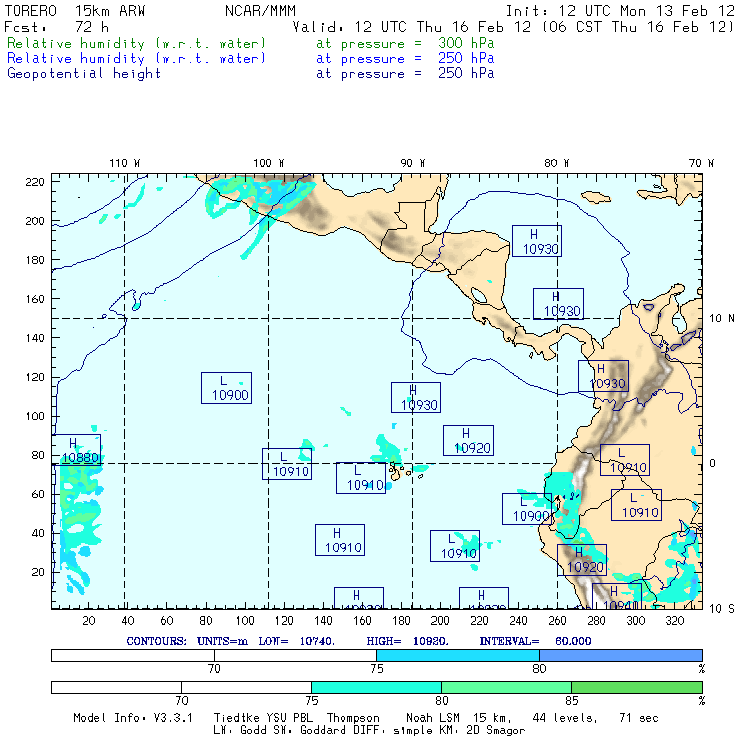Click the '70 W' longitude label
Image resolution: width=740 pixels, height=740 pixels.
(x=701, y=163)
